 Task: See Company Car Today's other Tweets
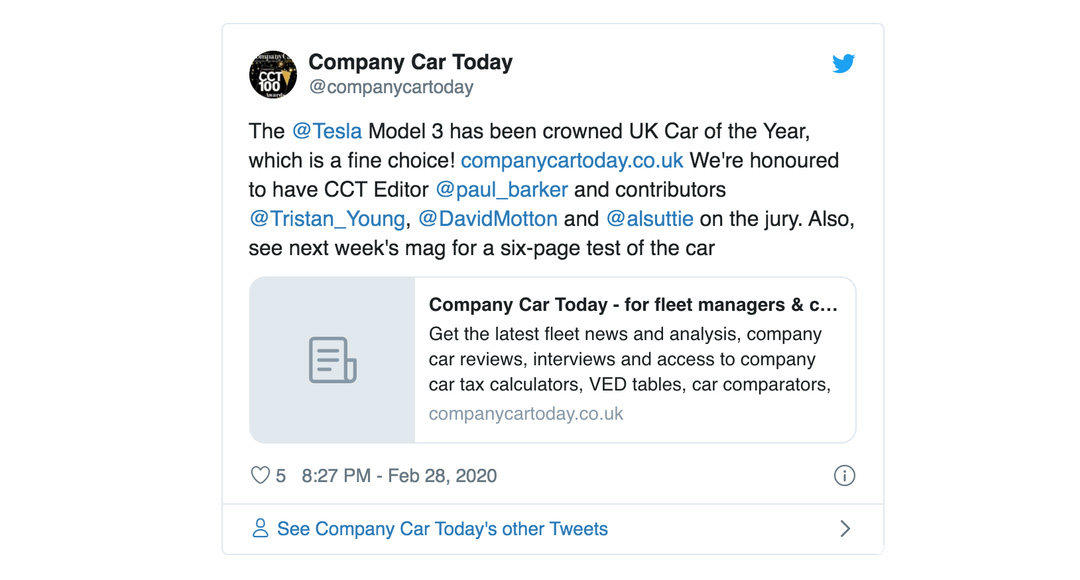coord(442,529)
